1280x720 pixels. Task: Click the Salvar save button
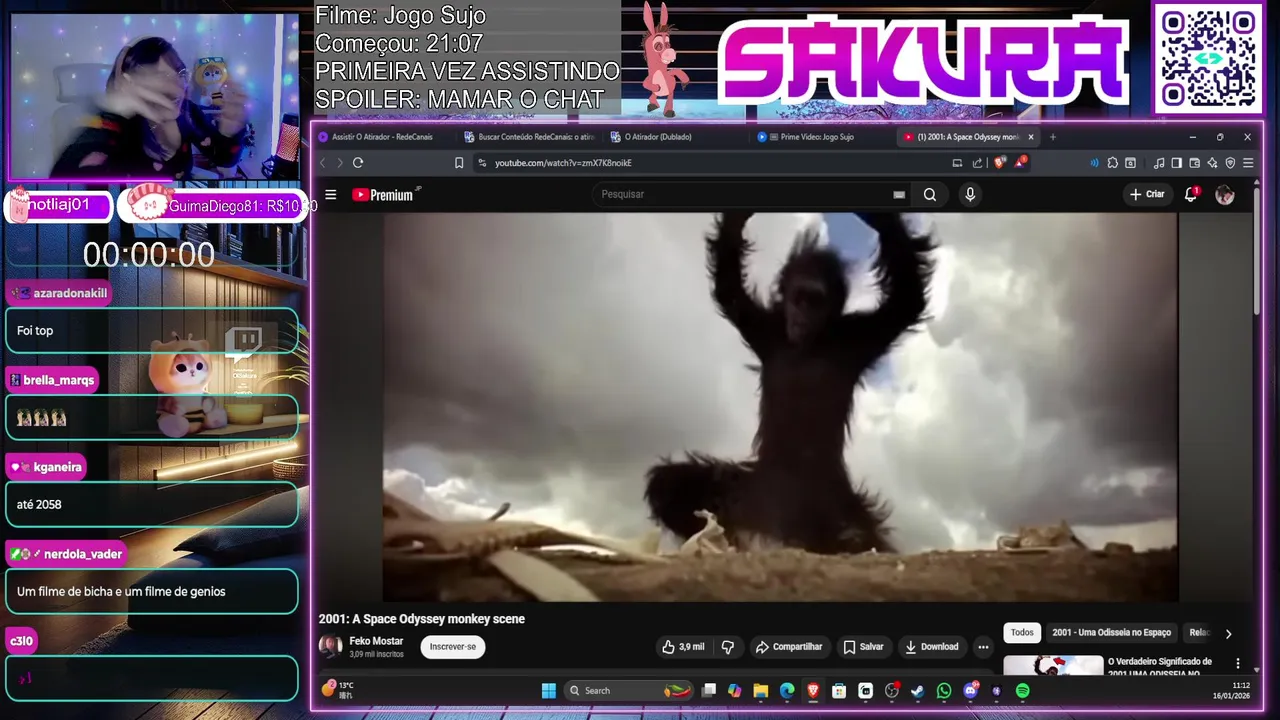pyautogui.click(x=864, y=647)
